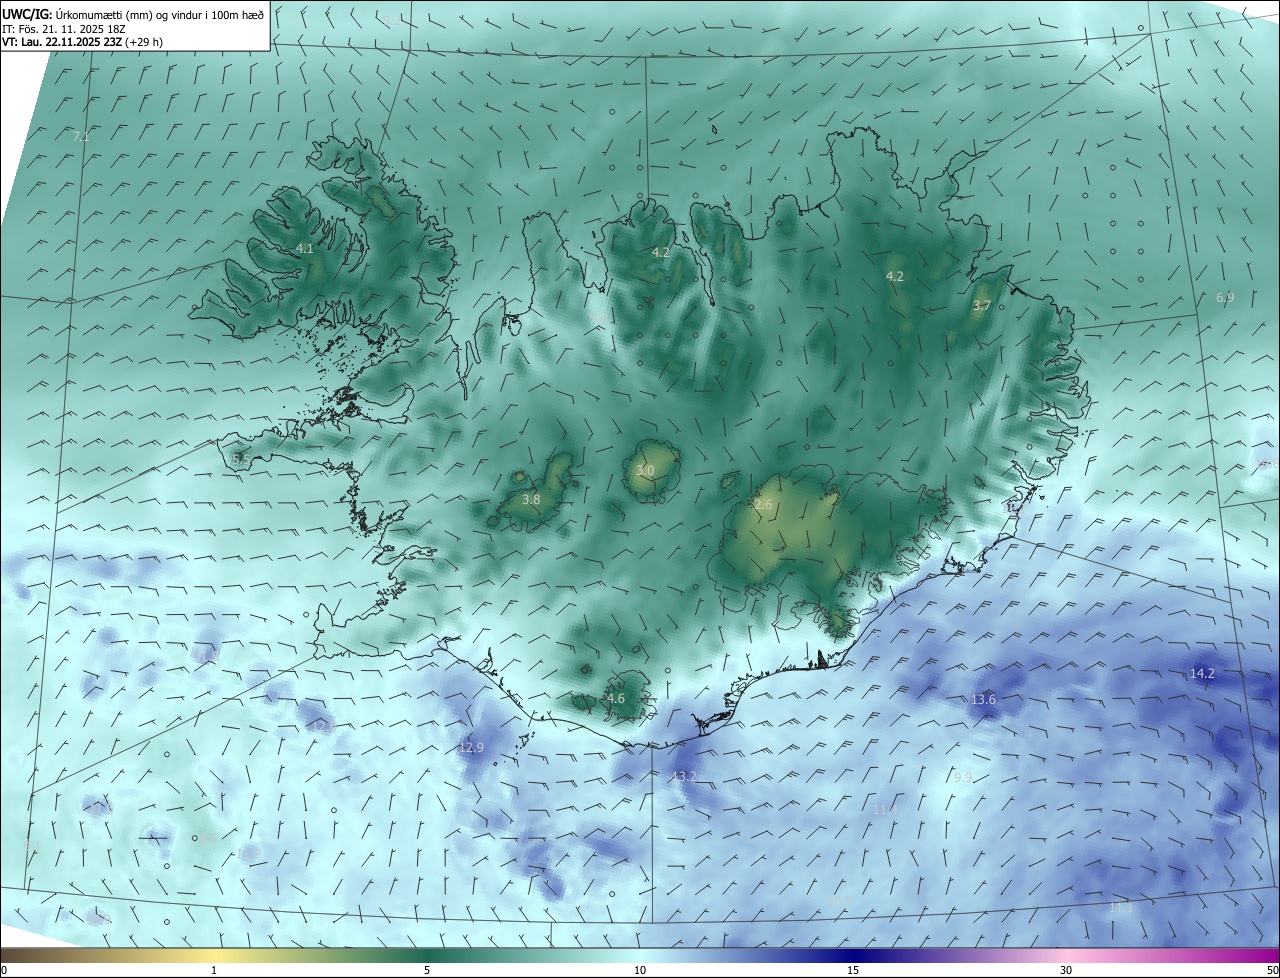Select the 4.1 value over Westfjords
Image resolution: width=1280 pixels, height=978 pixels.
[x=305, y=249]
